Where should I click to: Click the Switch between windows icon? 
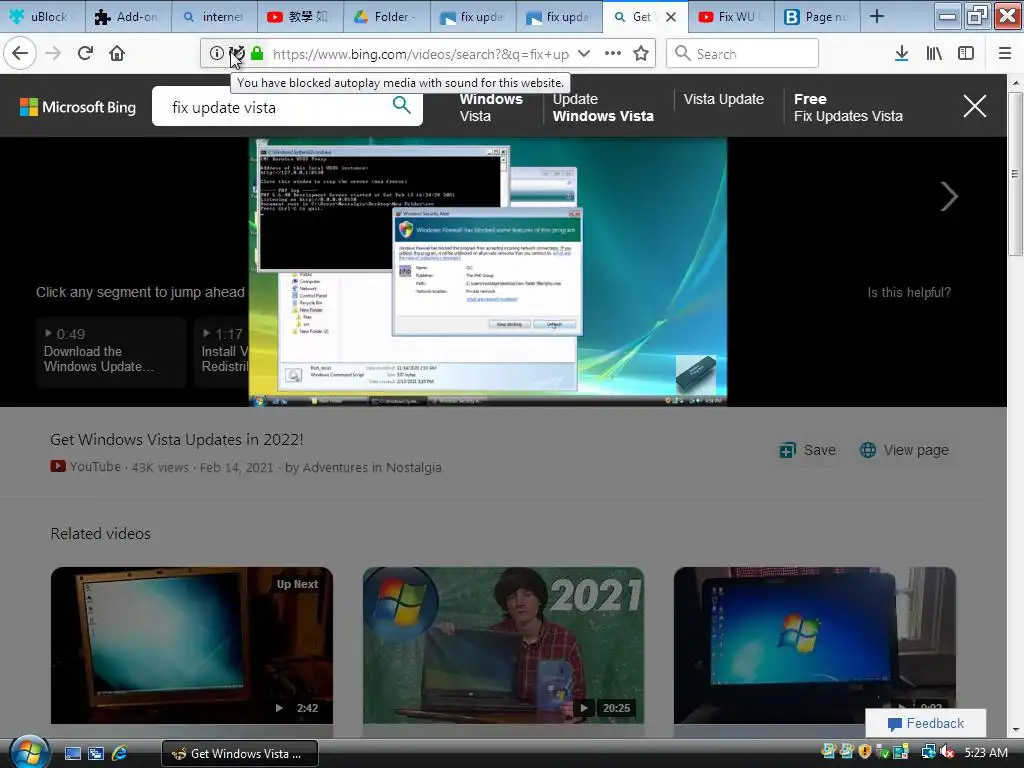(96, 753)
